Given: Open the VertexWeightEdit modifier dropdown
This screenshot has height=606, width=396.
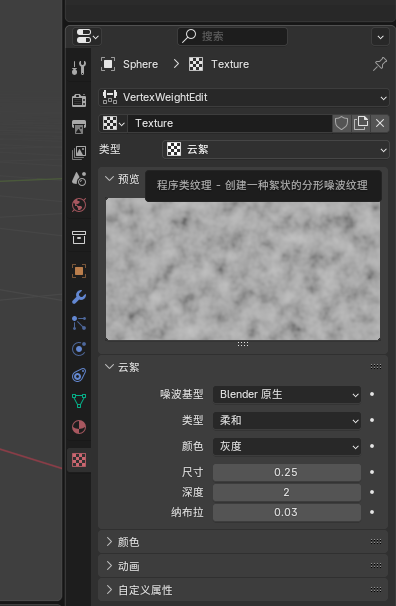Looking at the screenshot, I should click(x=244, y=97).
